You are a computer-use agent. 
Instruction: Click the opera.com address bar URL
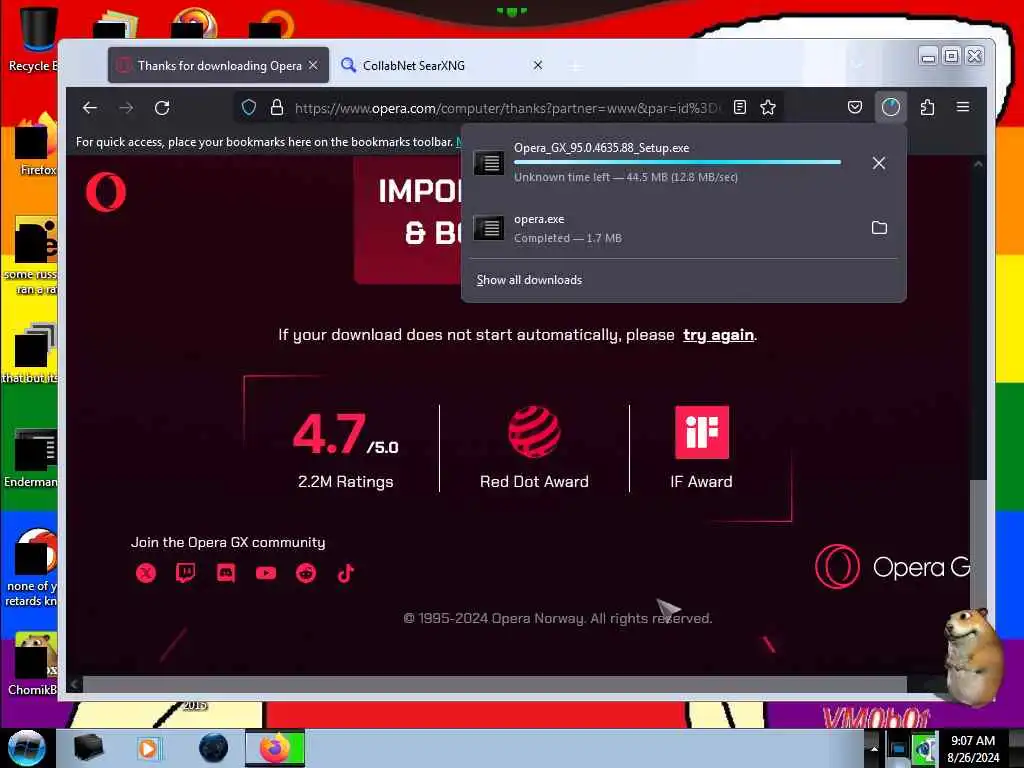(x=506, y=108)
